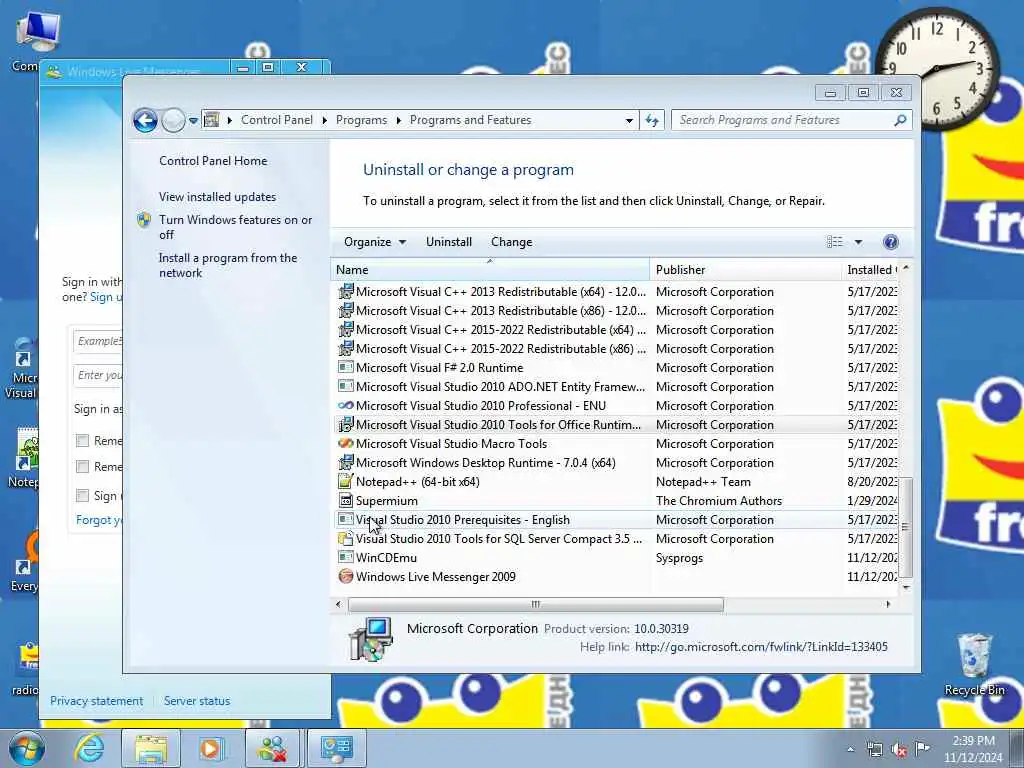This screenshot has height=768, width=1024.
Task: Select Visual Studio 2010 ADO.NET Entity Framework icon
Action: click(x=345, y=386)
